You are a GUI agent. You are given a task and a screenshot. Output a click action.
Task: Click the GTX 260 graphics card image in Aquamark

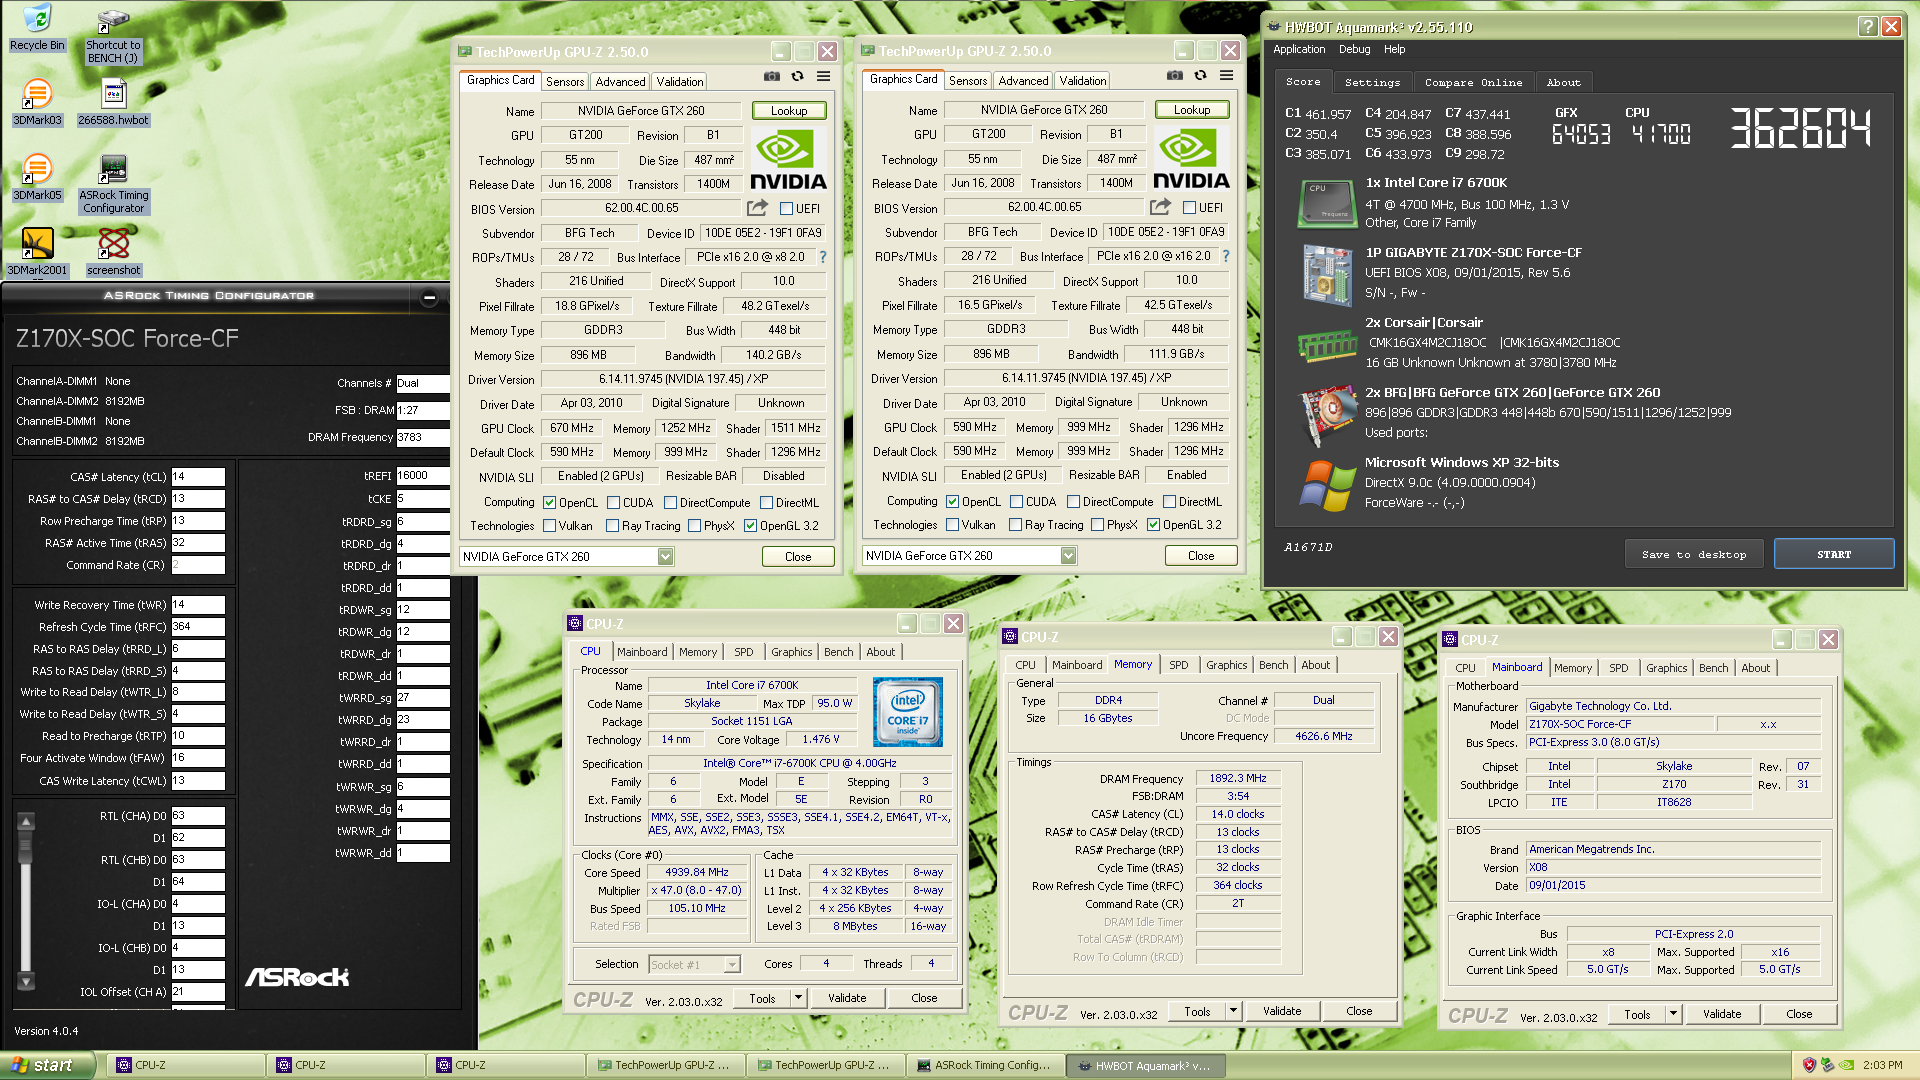pos(1326,417)
